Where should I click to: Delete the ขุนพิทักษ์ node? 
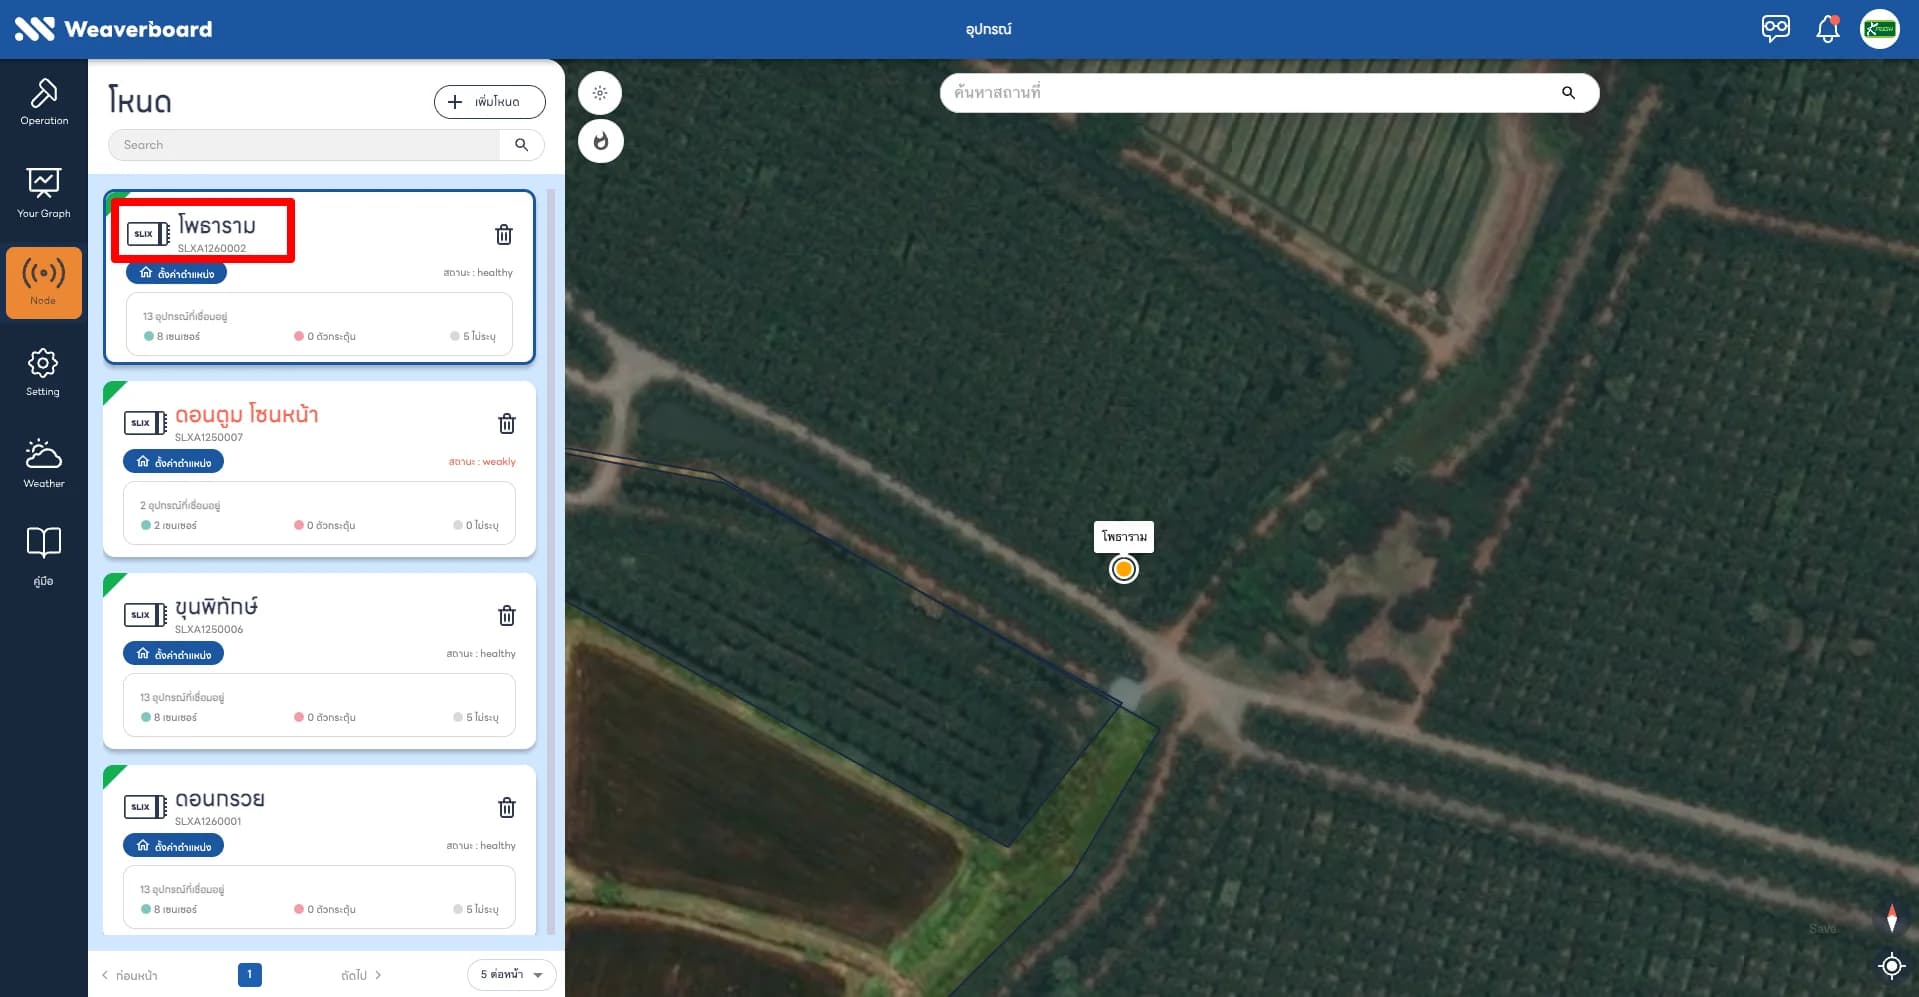(507, 615)
